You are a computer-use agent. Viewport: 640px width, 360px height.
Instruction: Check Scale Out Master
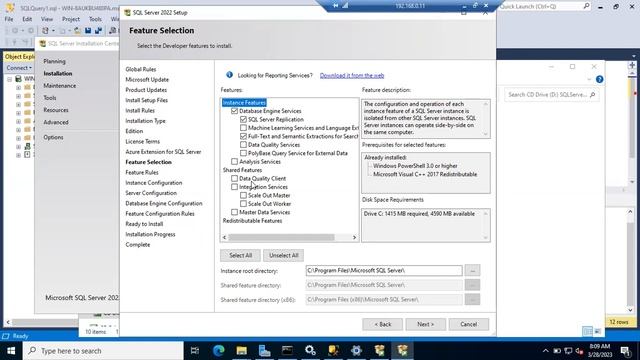pyautogui.click(x=243, y=195)
